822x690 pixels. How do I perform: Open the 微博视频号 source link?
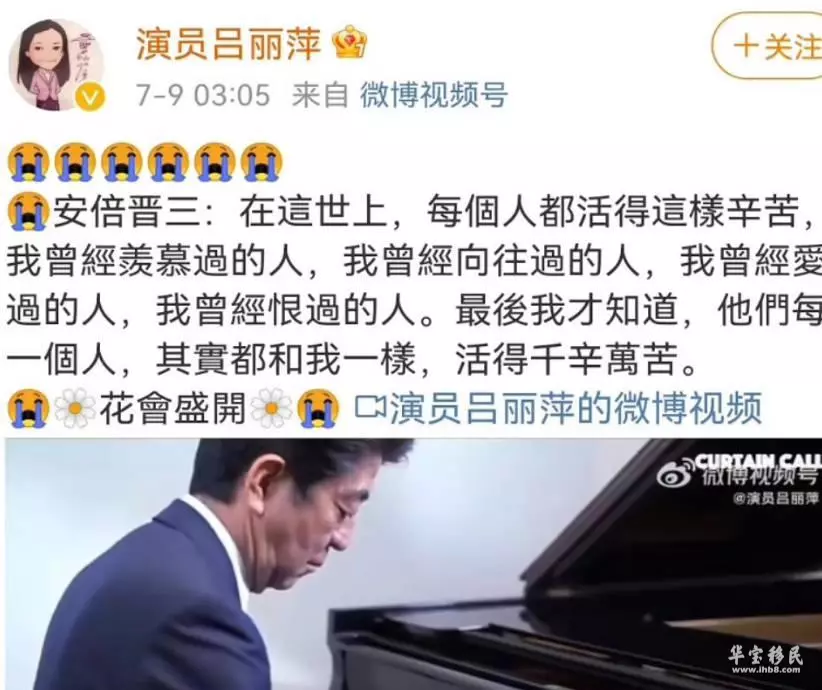point(434,95)
